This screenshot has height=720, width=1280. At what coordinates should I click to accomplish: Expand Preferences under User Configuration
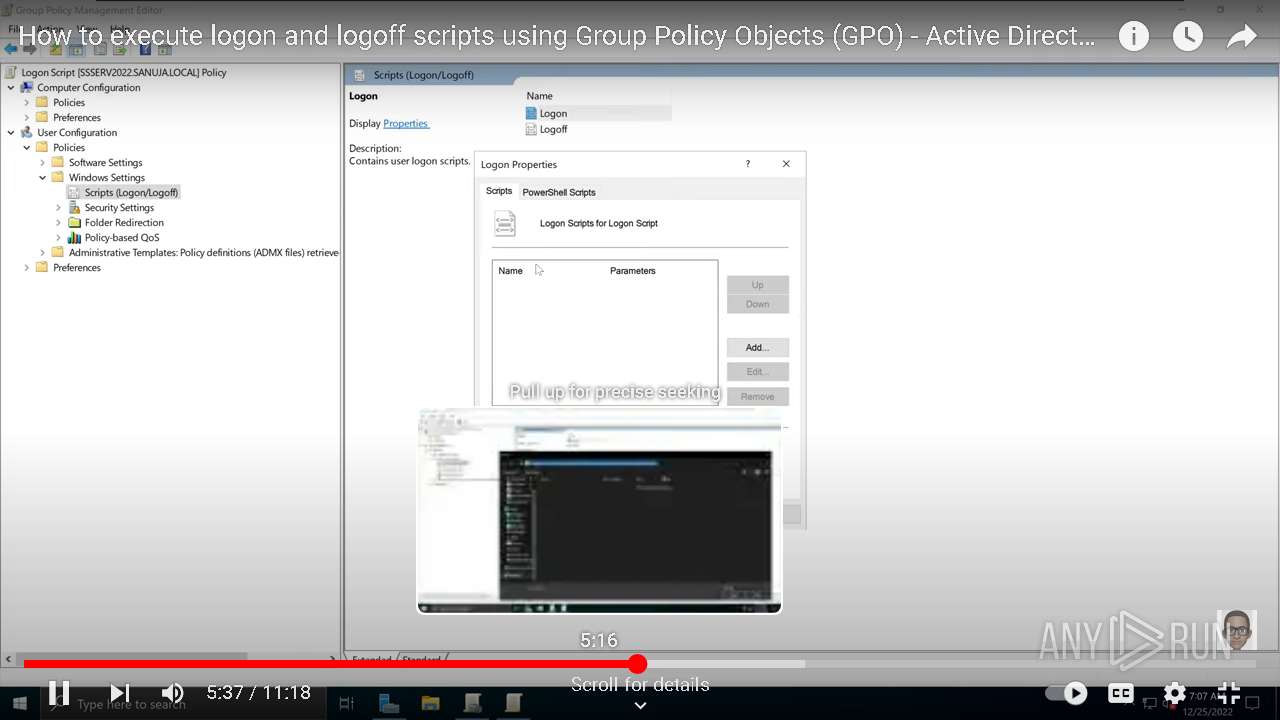[27, 267]
